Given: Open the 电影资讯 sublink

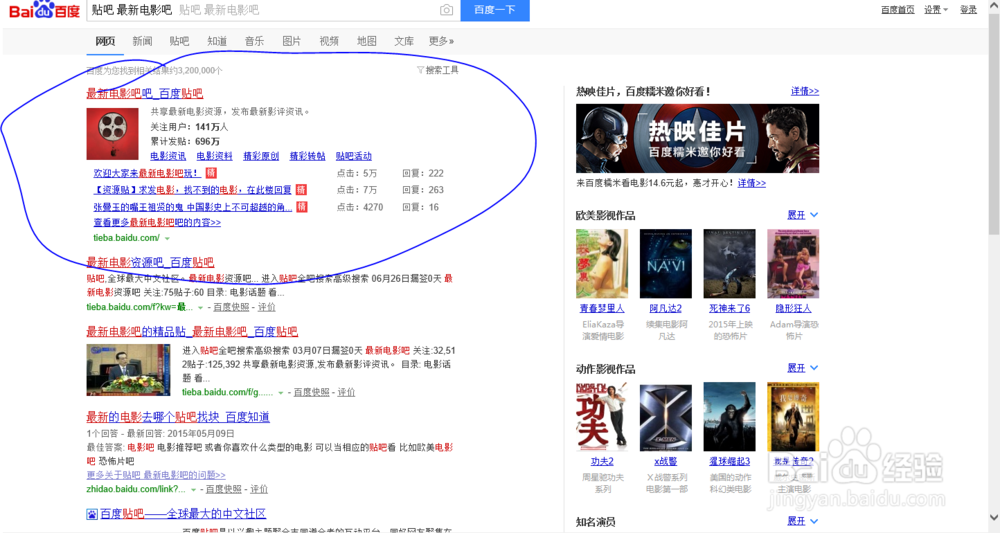Looking at the screenshot, I should pyautogui.click(x=168, y=156).
